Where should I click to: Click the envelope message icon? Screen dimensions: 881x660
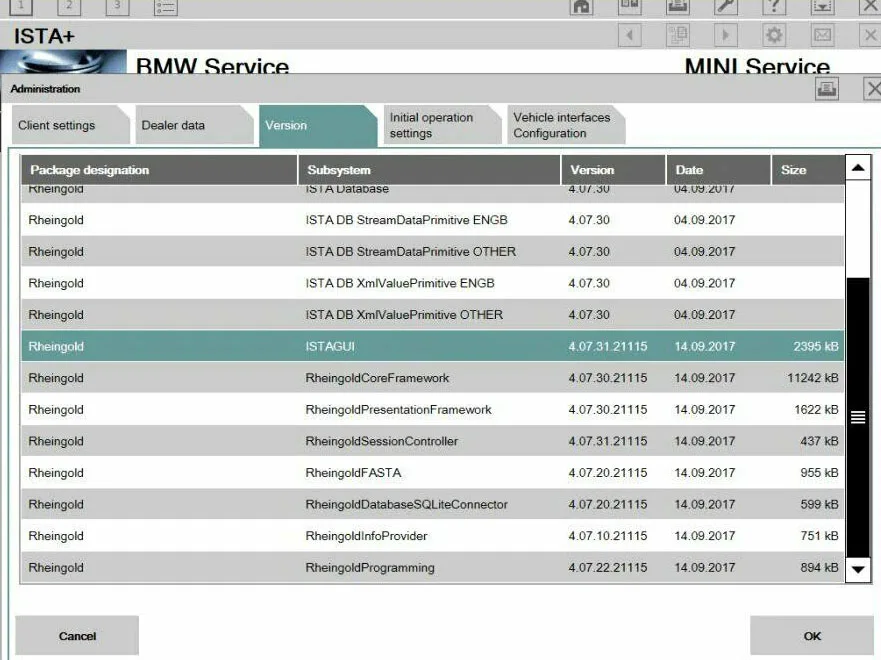(822, 35)
